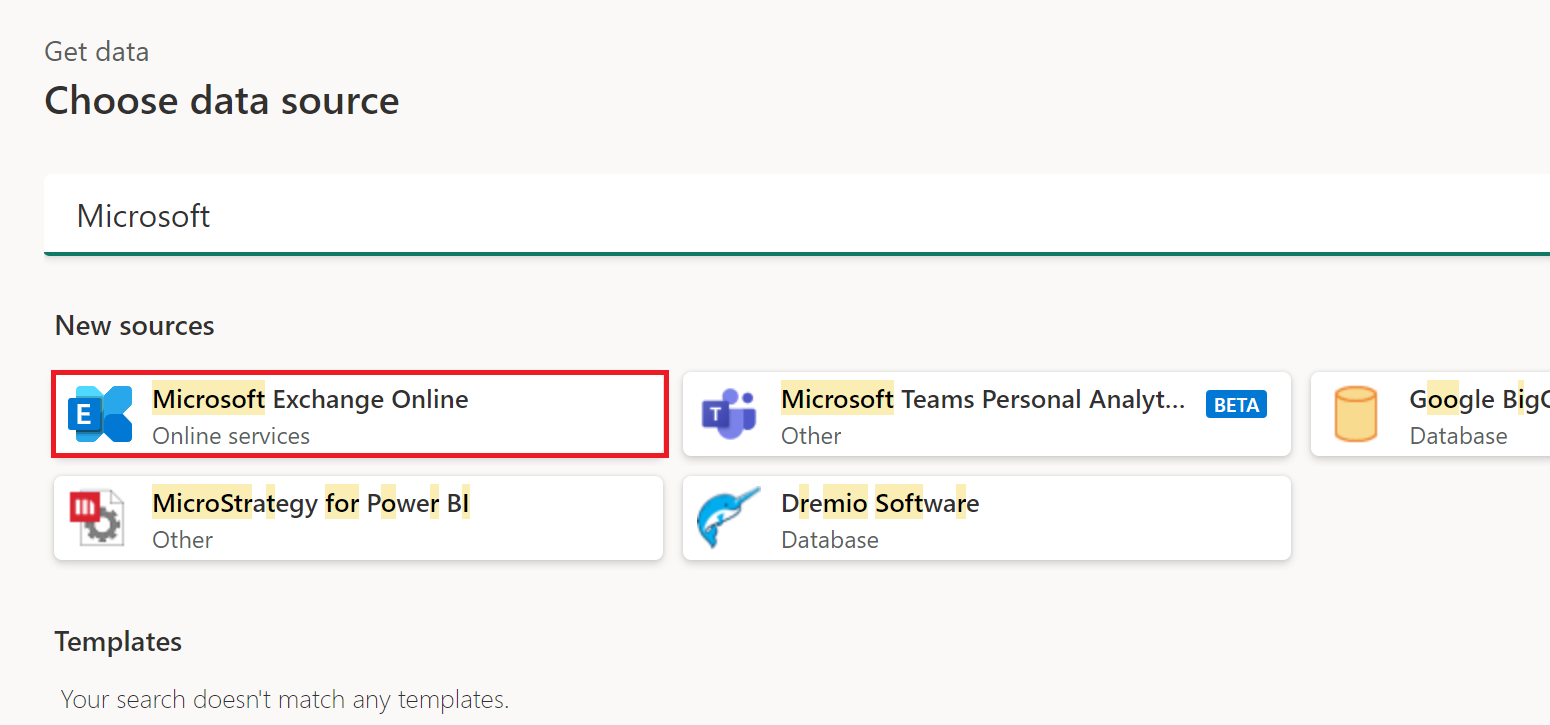Click the orange database icon beside Google BigQuery
1550x725 pixels.
(x=1356, y=413)
